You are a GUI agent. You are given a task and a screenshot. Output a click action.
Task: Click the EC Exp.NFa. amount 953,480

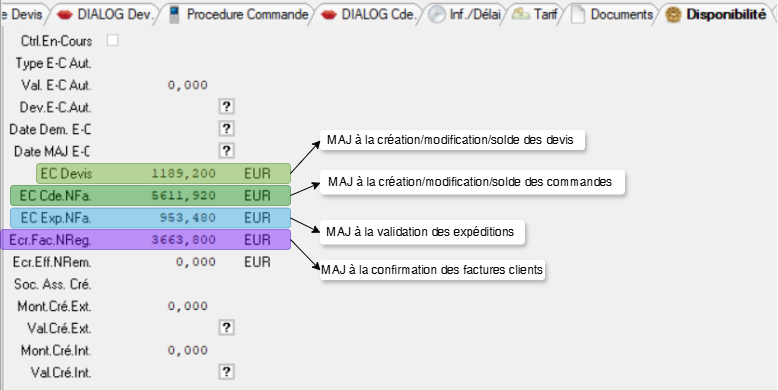click(188, 218)
